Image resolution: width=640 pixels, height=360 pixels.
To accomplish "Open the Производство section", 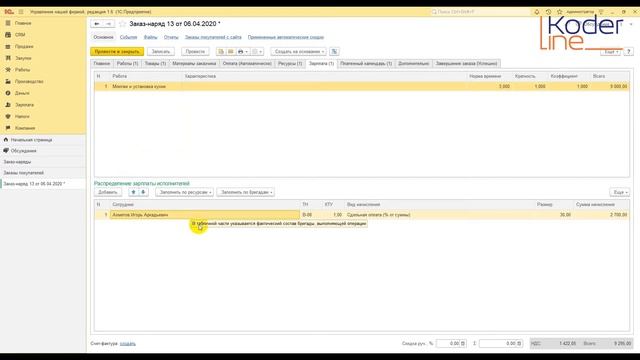I will click(x=29, y=82).
